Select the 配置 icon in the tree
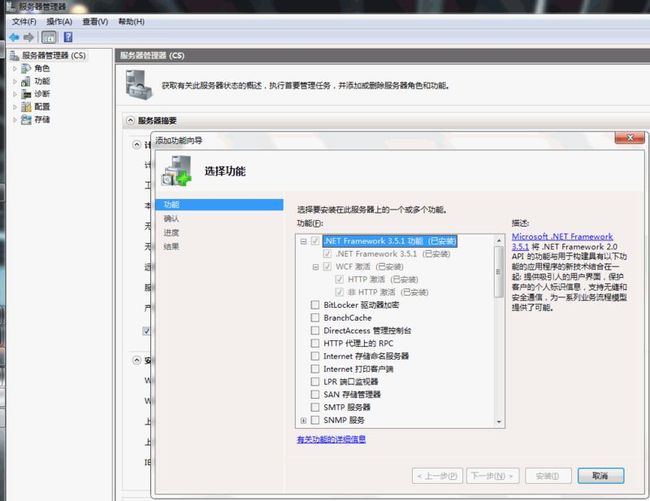Viewport: 650px width, 501px height. coord(26,107)
